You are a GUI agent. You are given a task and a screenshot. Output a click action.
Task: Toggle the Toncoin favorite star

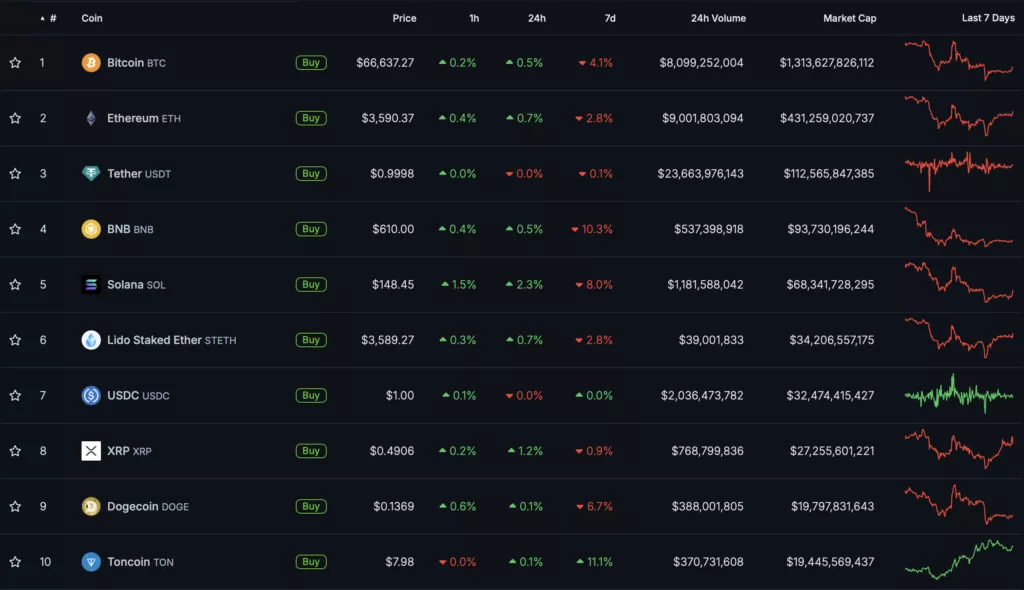[15, 562]
